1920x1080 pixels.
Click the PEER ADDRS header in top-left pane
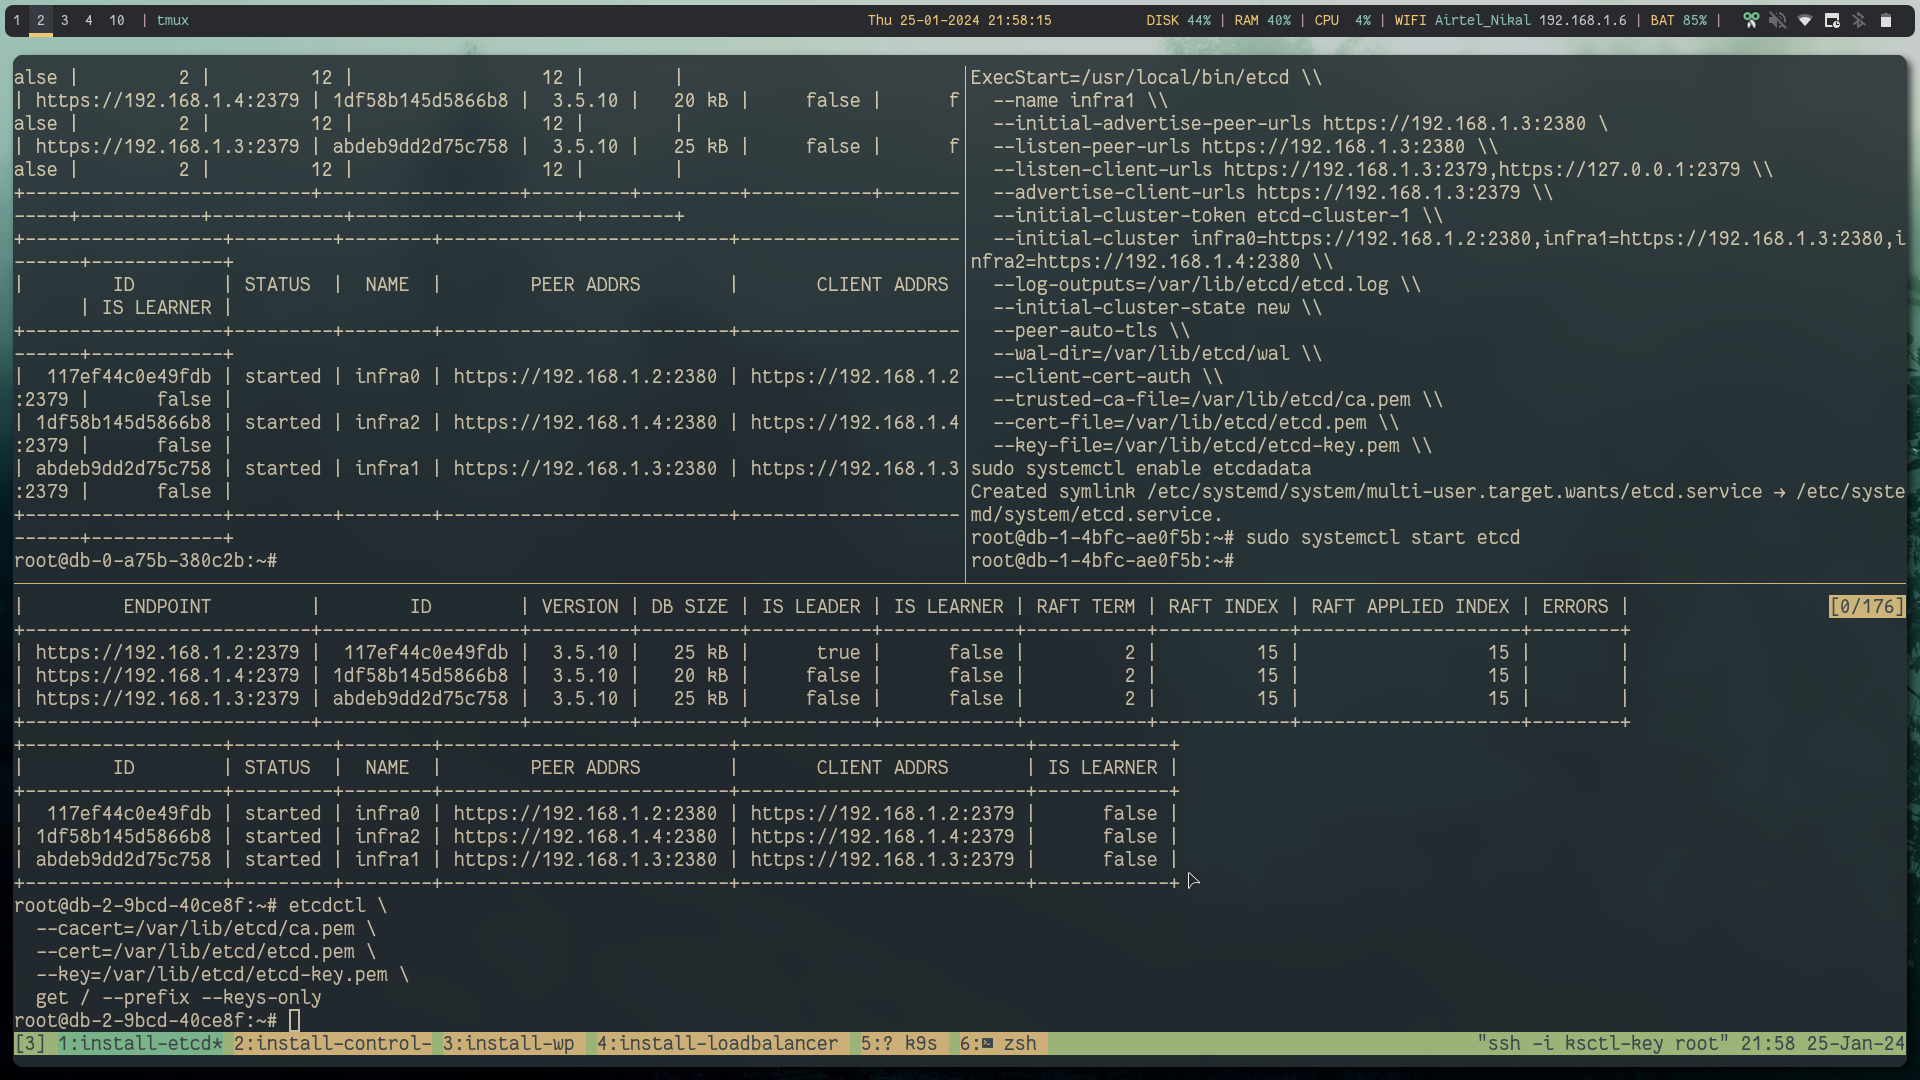tap(585, 284)
